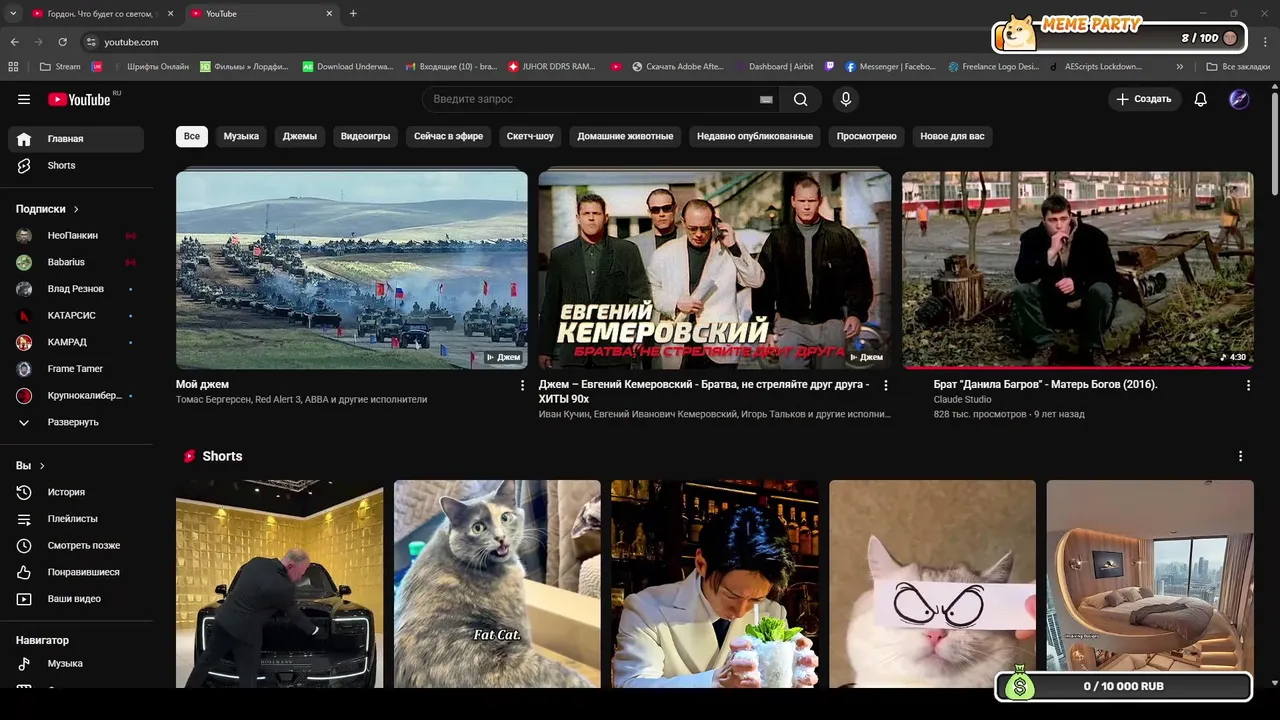Open Ваши видео in the sidebar
1280x720 pixels.
point(76,599)
